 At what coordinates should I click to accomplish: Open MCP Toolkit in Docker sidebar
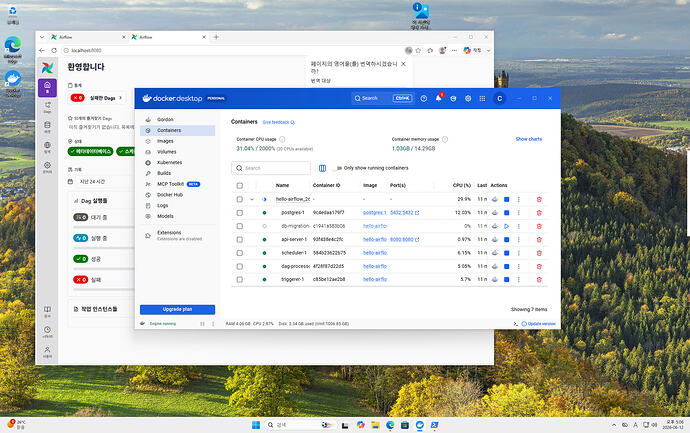177,184
